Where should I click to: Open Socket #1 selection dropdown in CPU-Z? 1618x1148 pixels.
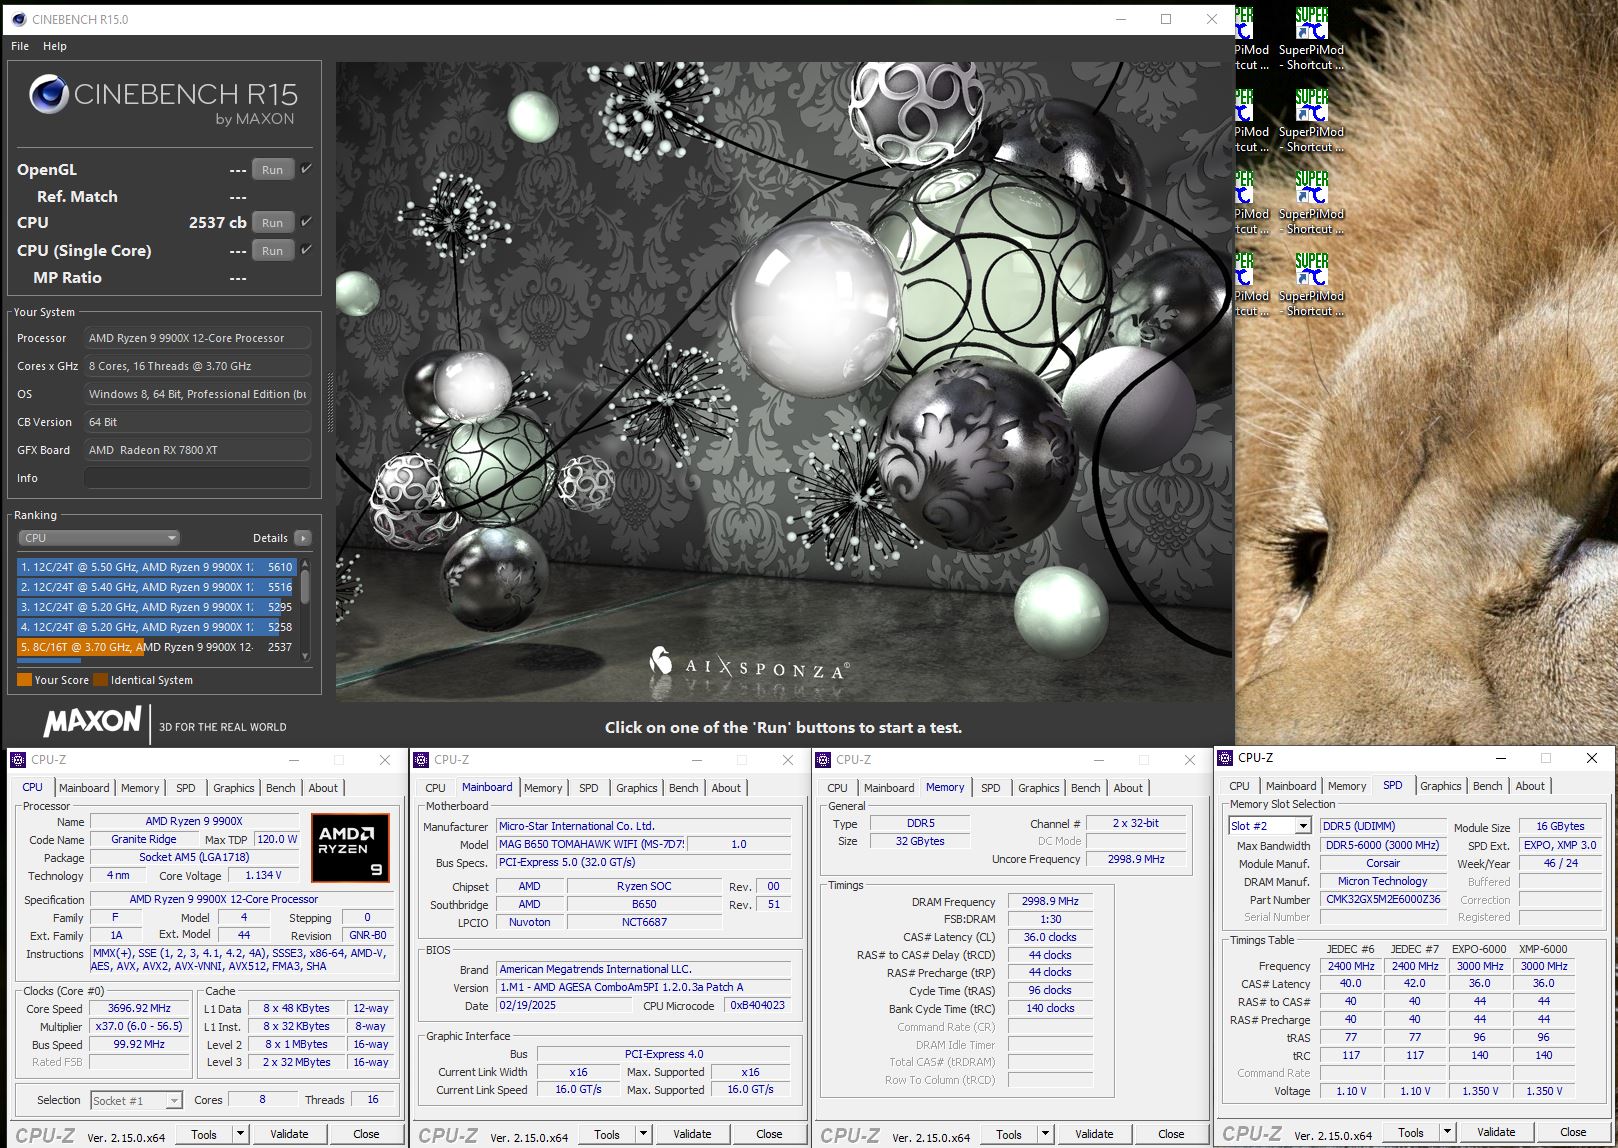(x=137, y=1100)
